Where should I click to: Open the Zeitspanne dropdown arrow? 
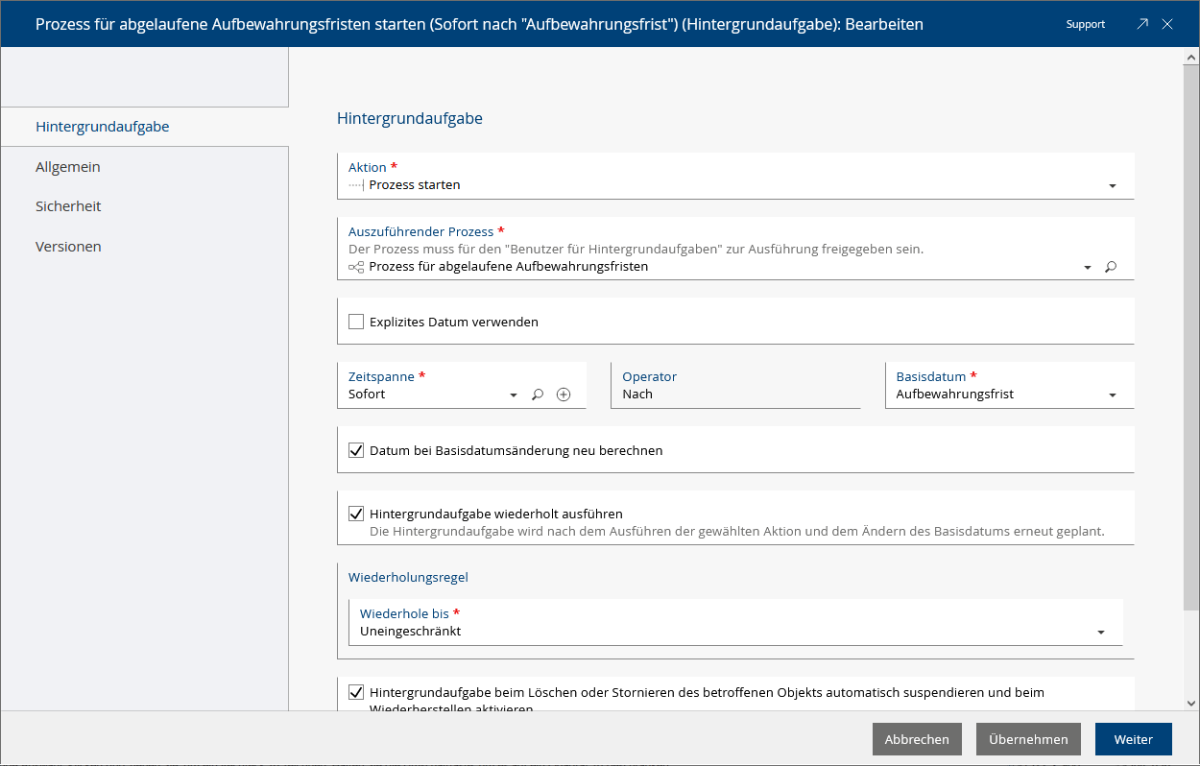514,395
